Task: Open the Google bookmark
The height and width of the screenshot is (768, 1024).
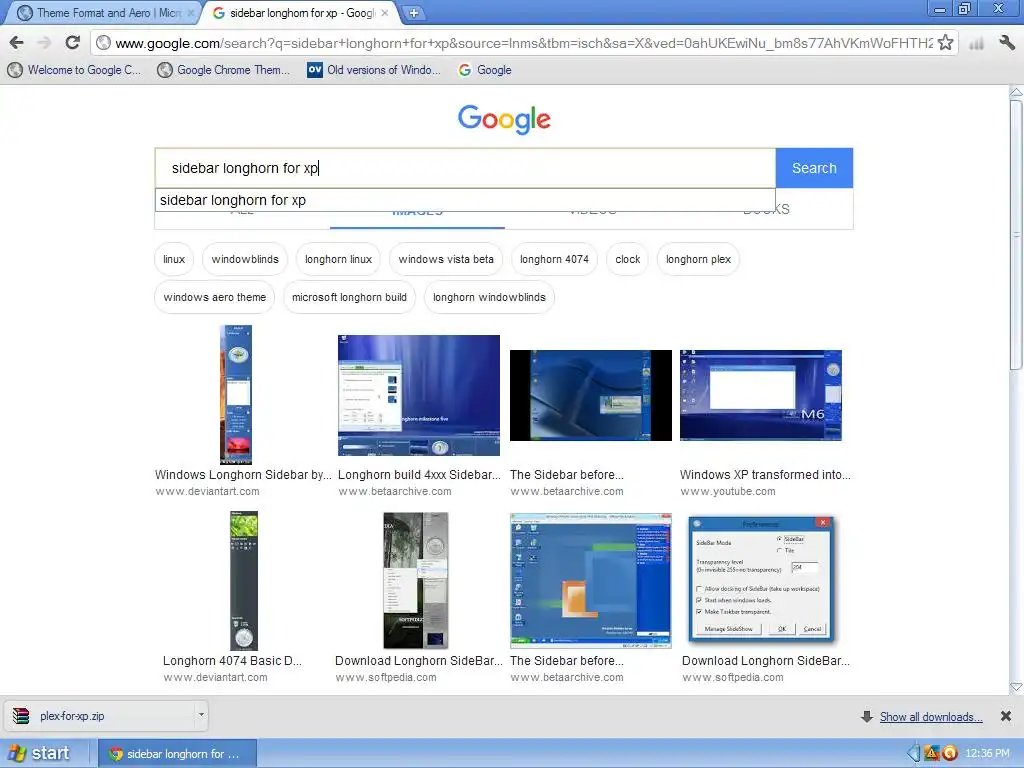Action: tap(485, 70)
